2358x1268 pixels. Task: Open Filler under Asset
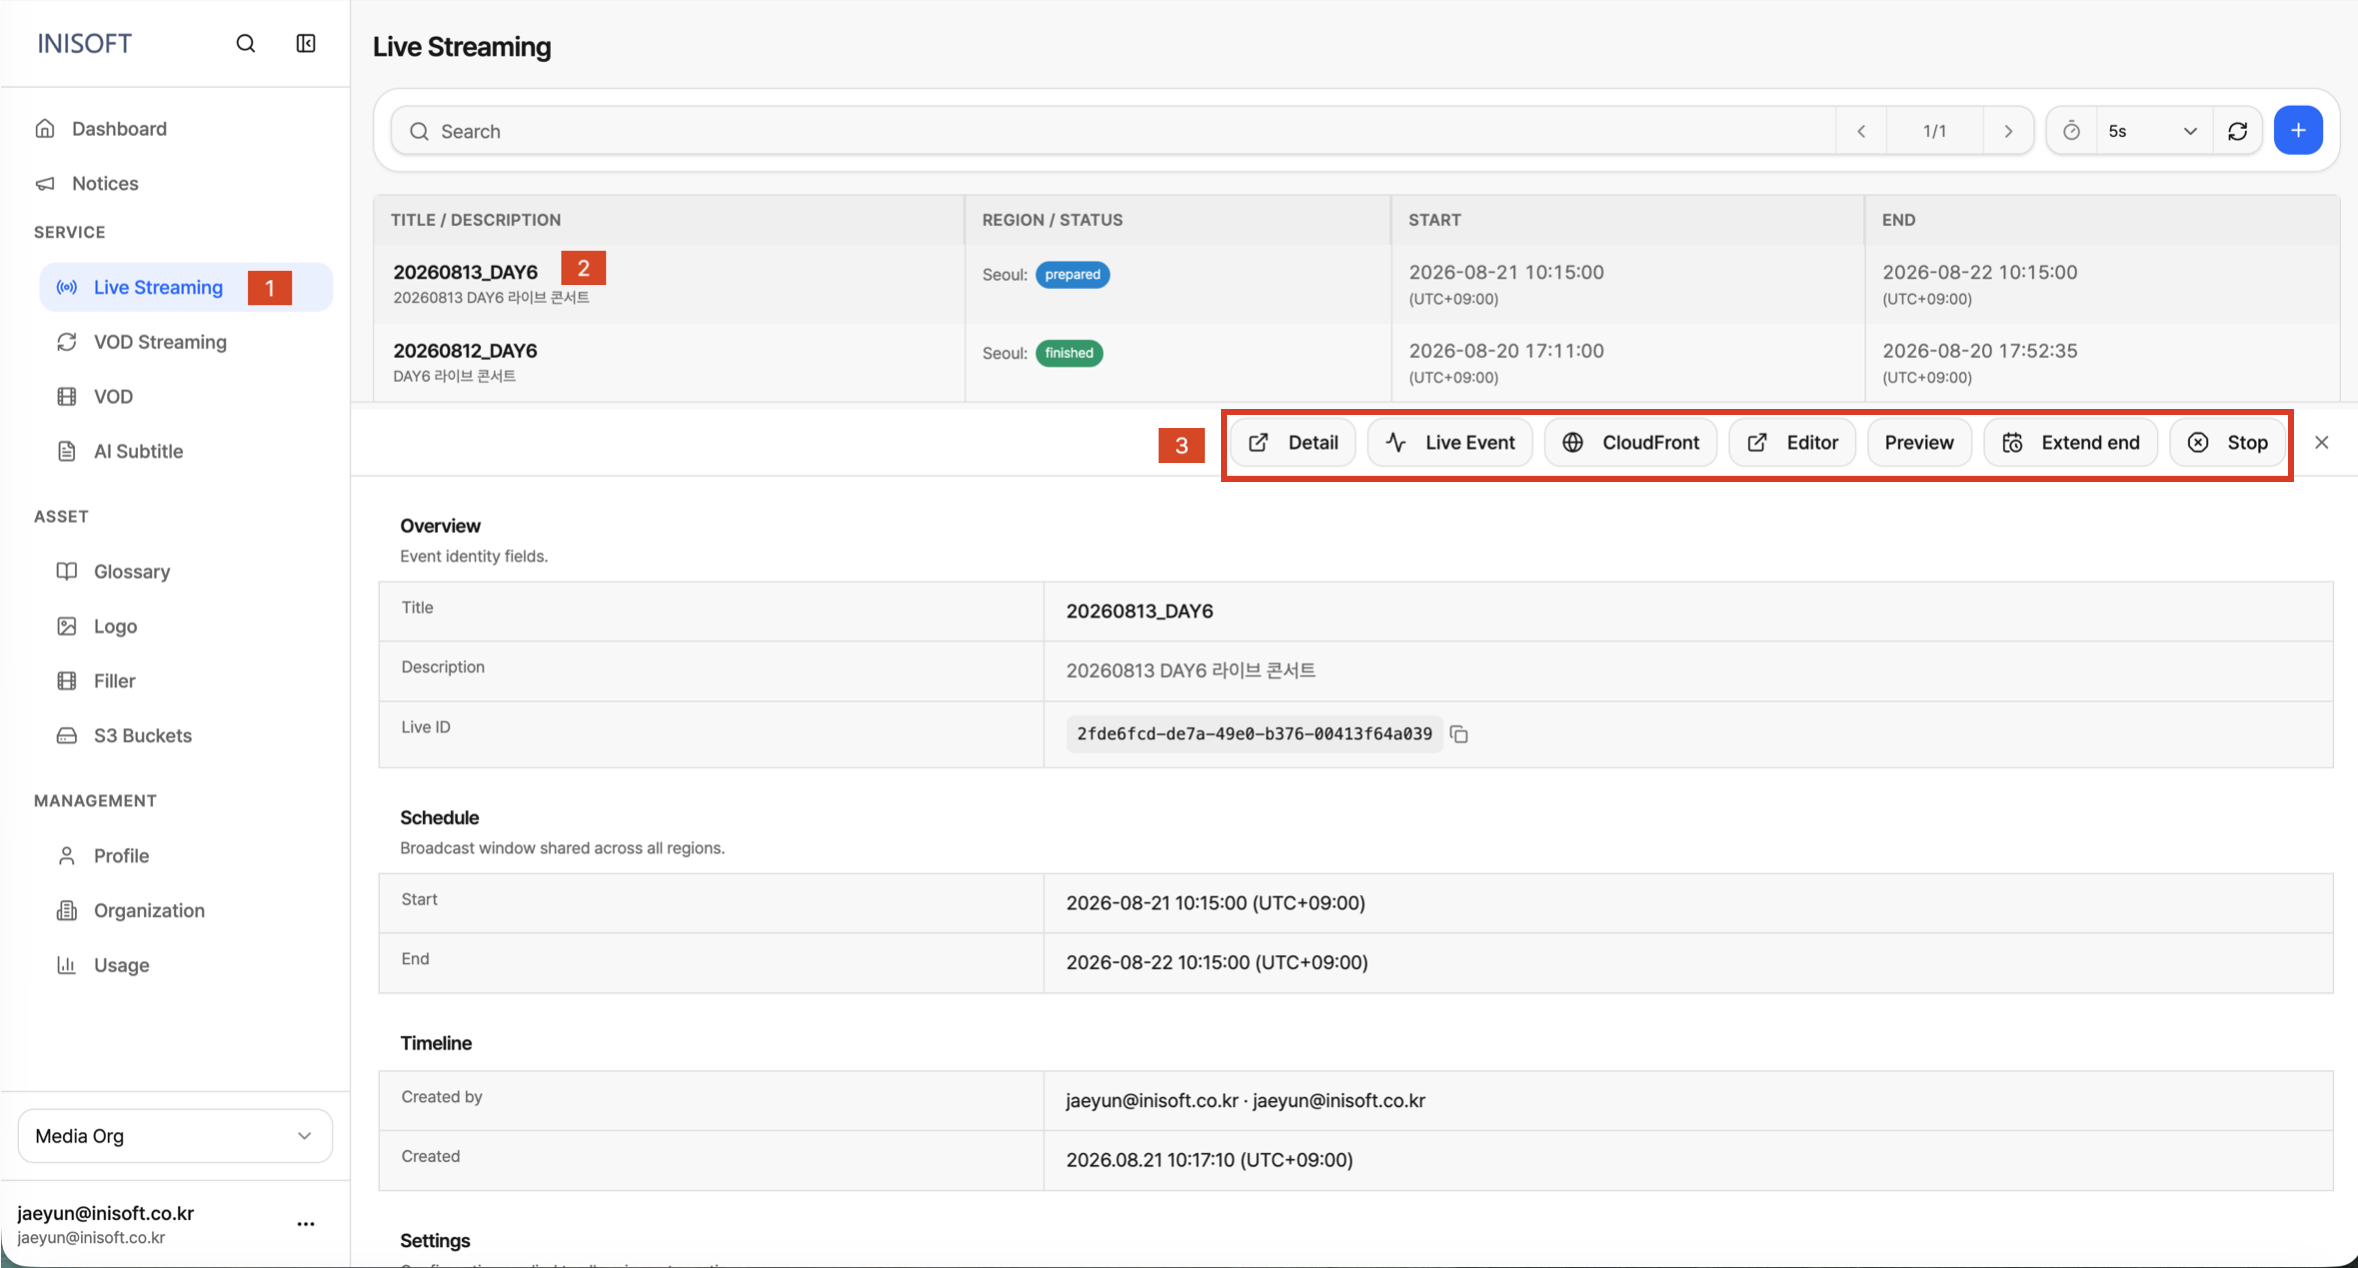[x=186, y=680]
